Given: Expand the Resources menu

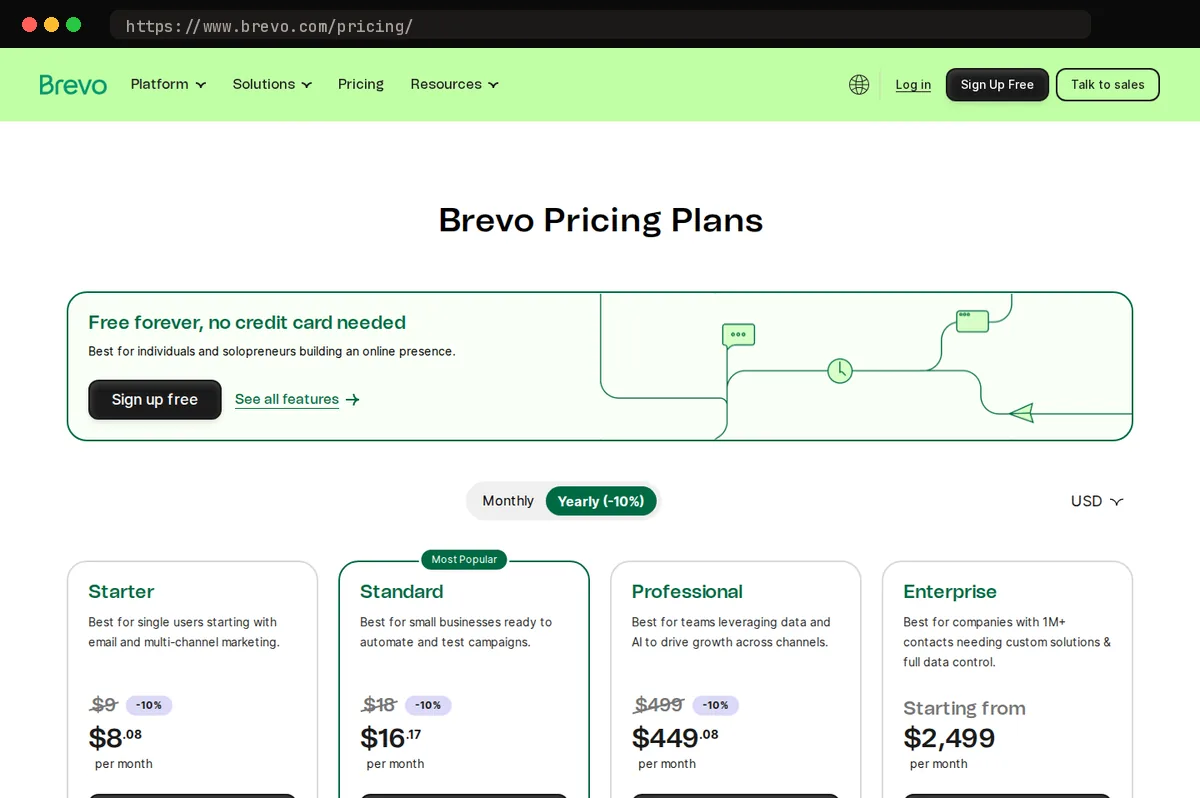Looking at the screenshot, I should 454,84.
